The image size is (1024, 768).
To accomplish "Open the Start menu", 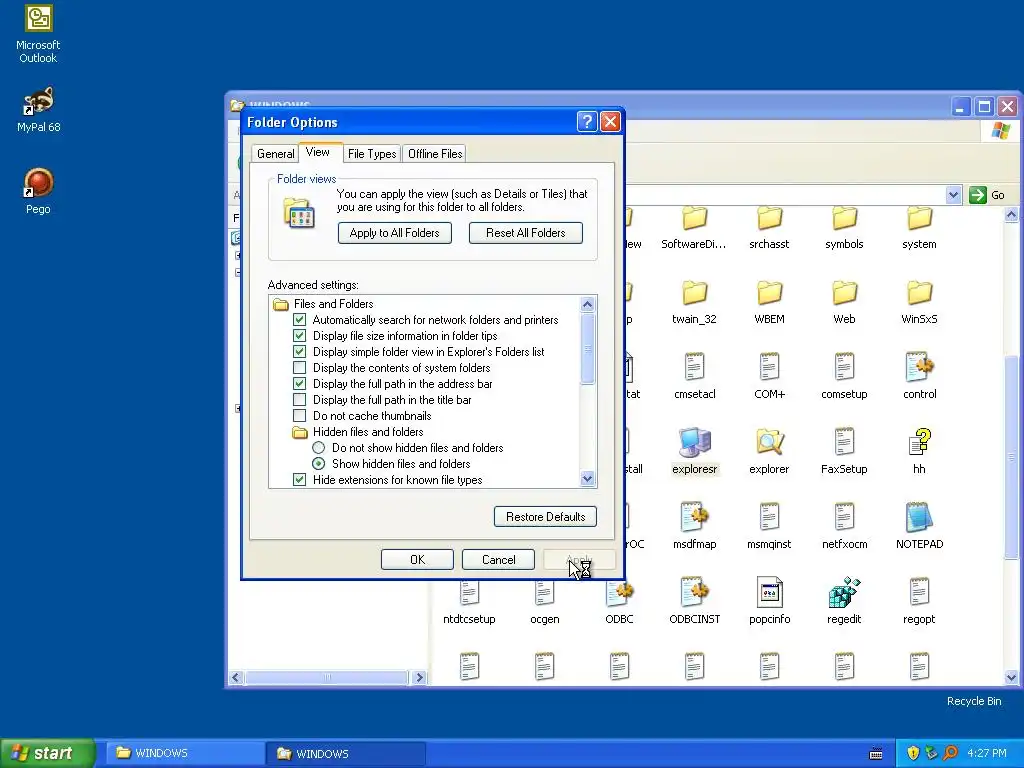I will point(47,753).
